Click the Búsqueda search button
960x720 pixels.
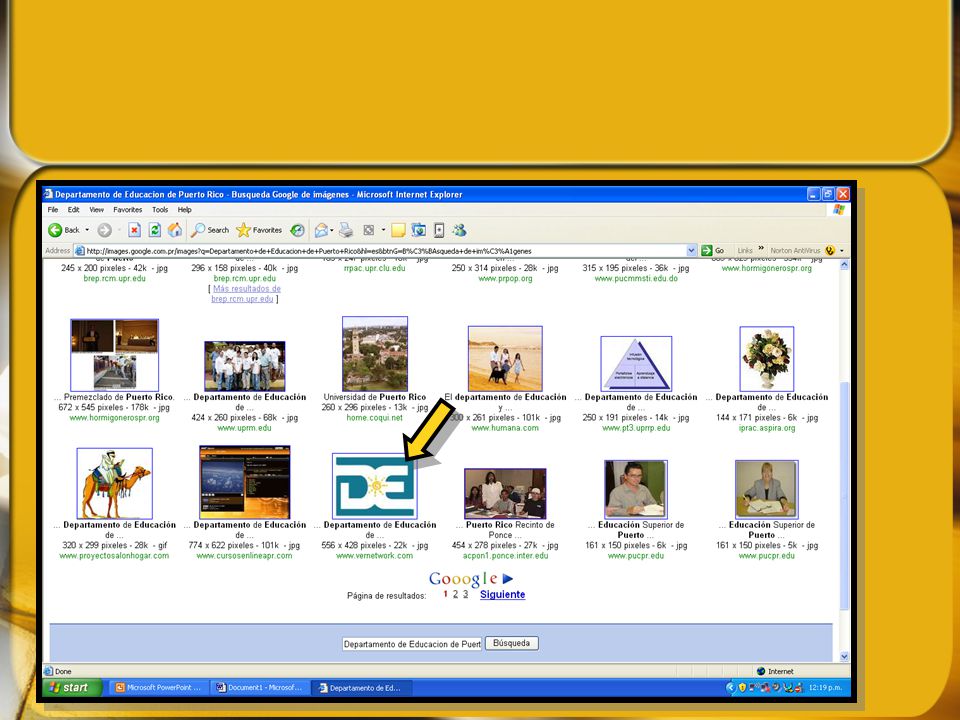(x=512, y=643)
